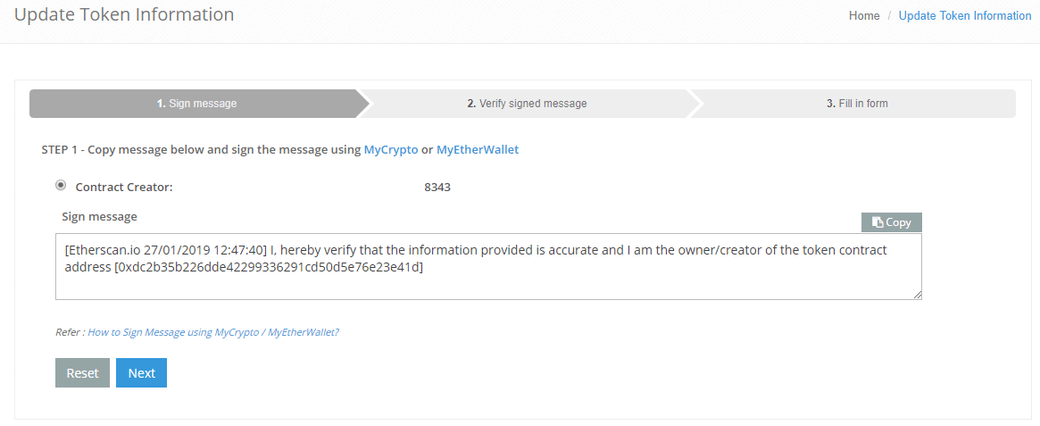Image resolution: width=1040 pixels, height=426 pixels.
Task: Click the Sign message field label
Action: pos(99,216)
